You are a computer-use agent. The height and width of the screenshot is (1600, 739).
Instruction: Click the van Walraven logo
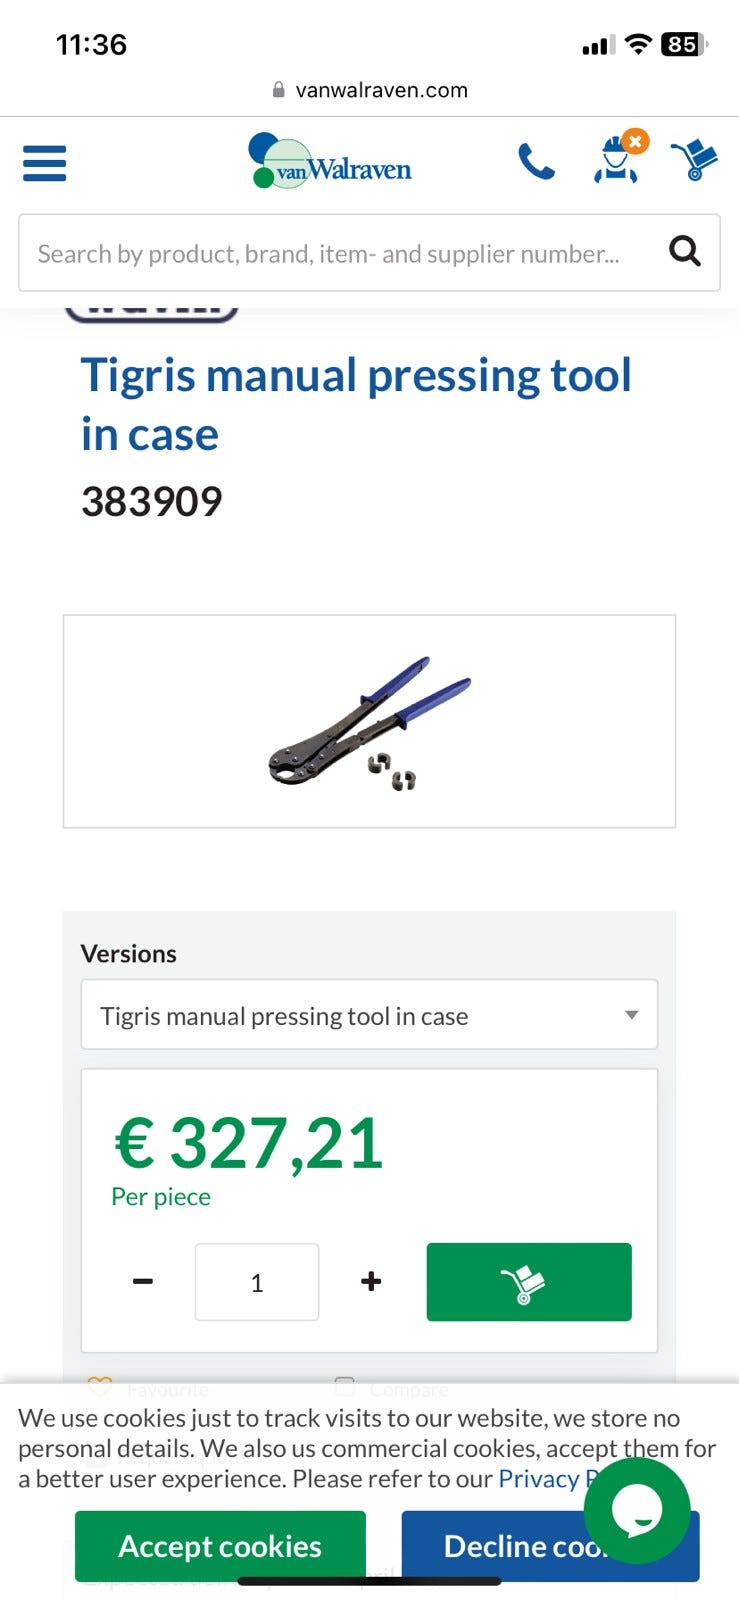331,162
